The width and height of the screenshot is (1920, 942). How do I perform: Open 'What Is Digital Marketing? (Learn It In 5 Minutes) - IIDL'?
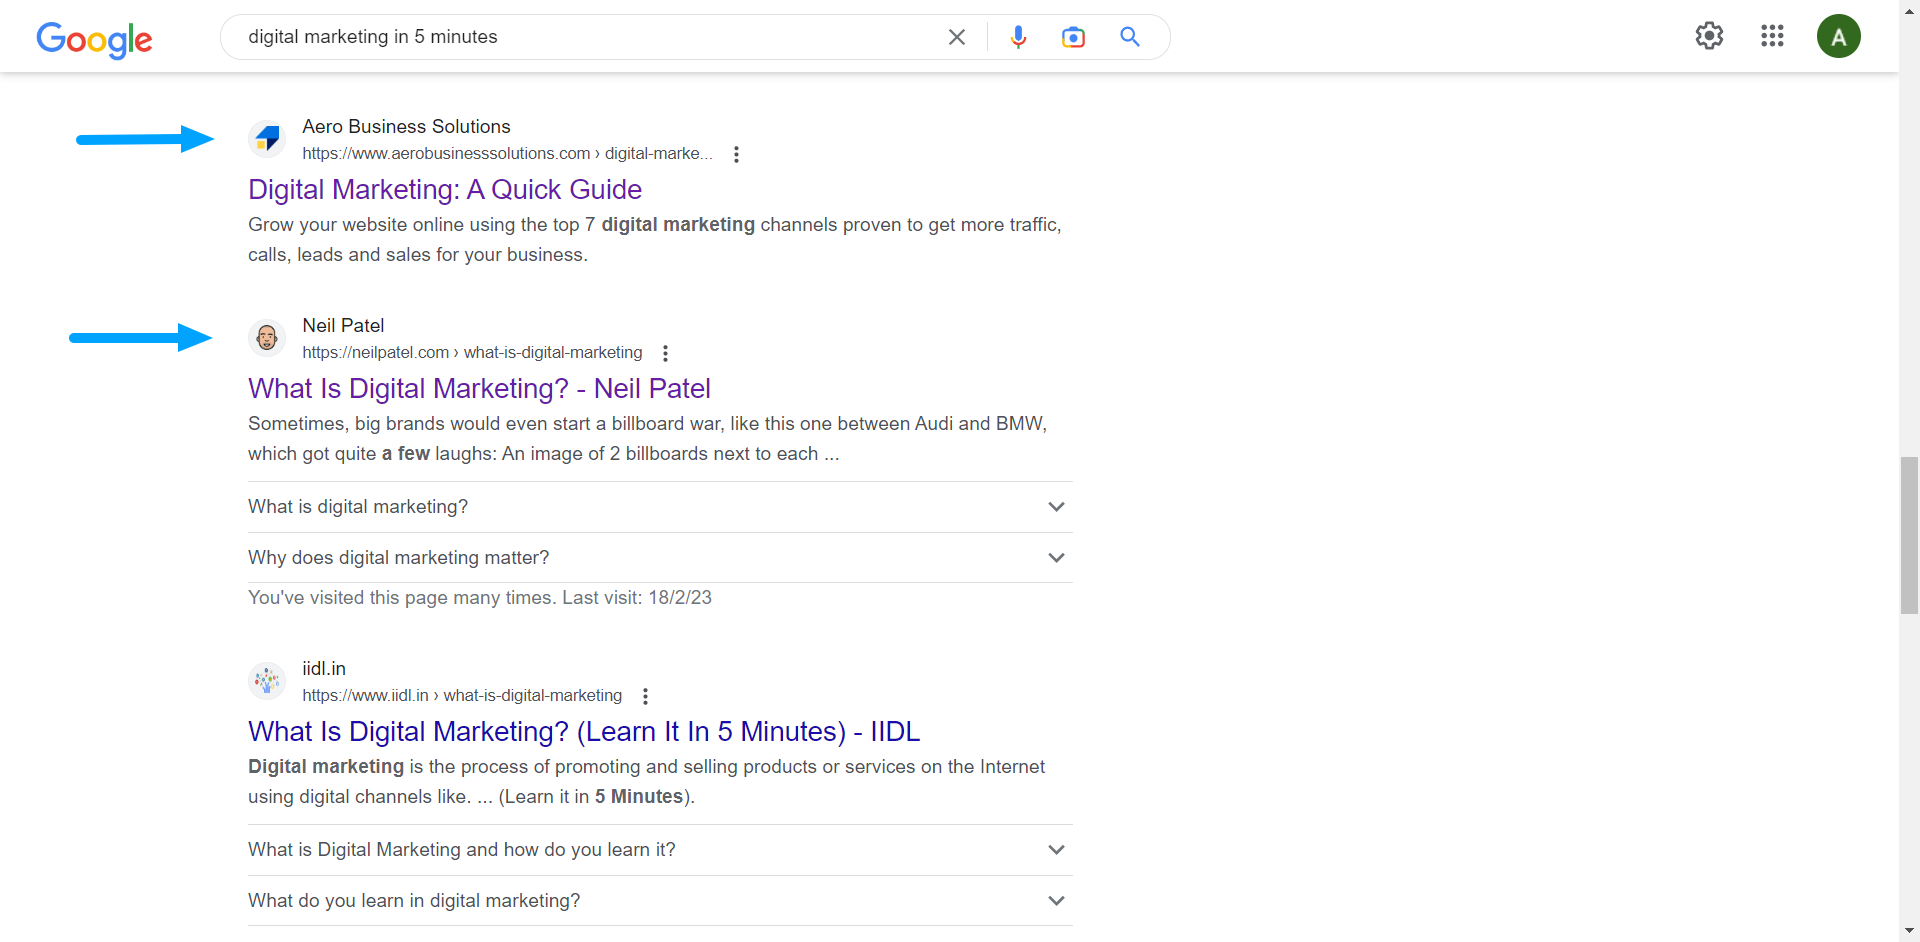pos(584,731)
